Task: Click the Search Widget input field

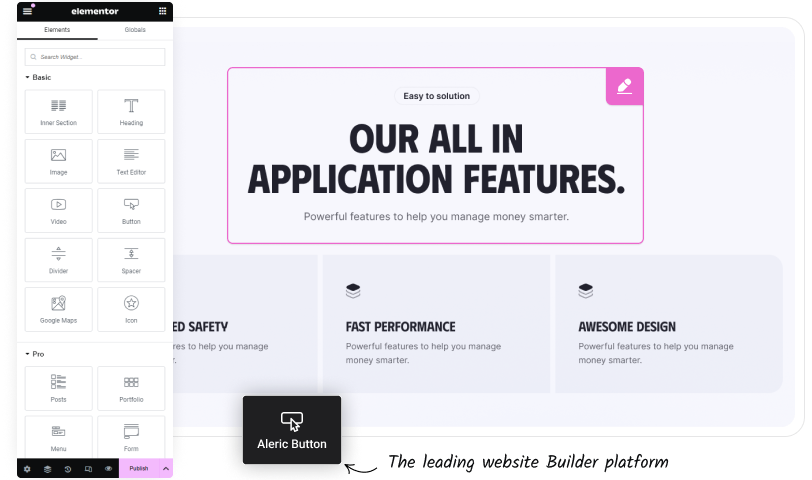Action: click(95, 57)
